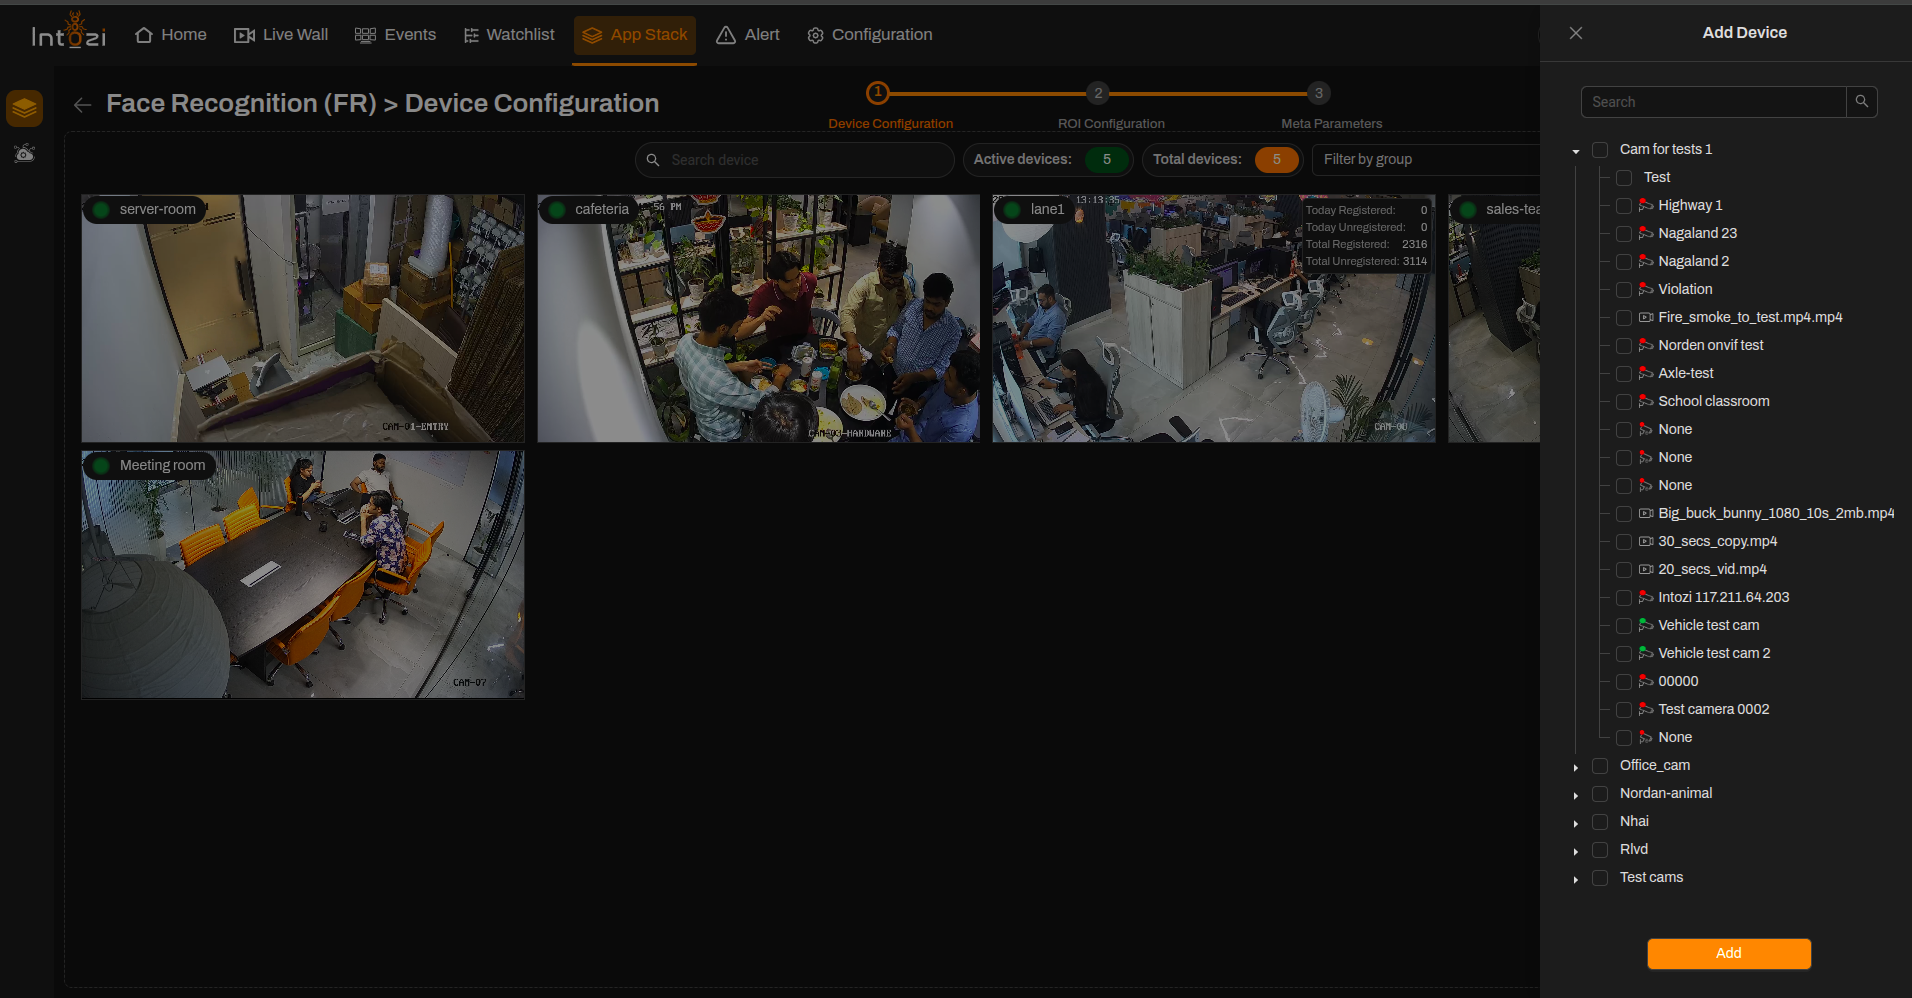Collapse the Cam for tests 1 group
The height and width of the screenshot is (998, 1912).
click(x=1576, y=151)
